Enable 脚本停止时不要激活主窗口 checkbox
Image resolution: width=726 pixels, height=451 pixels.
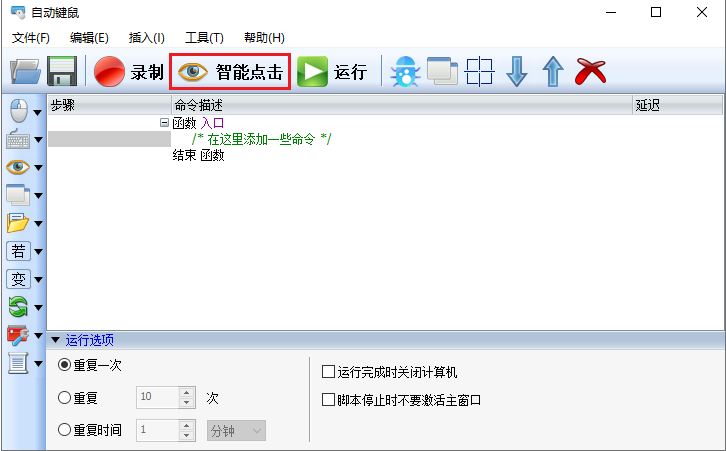click(328, 400)
